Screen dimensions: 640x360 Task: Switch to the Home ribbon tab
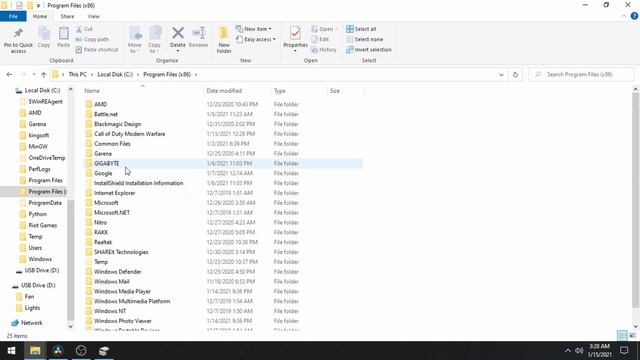pos(40,16)
